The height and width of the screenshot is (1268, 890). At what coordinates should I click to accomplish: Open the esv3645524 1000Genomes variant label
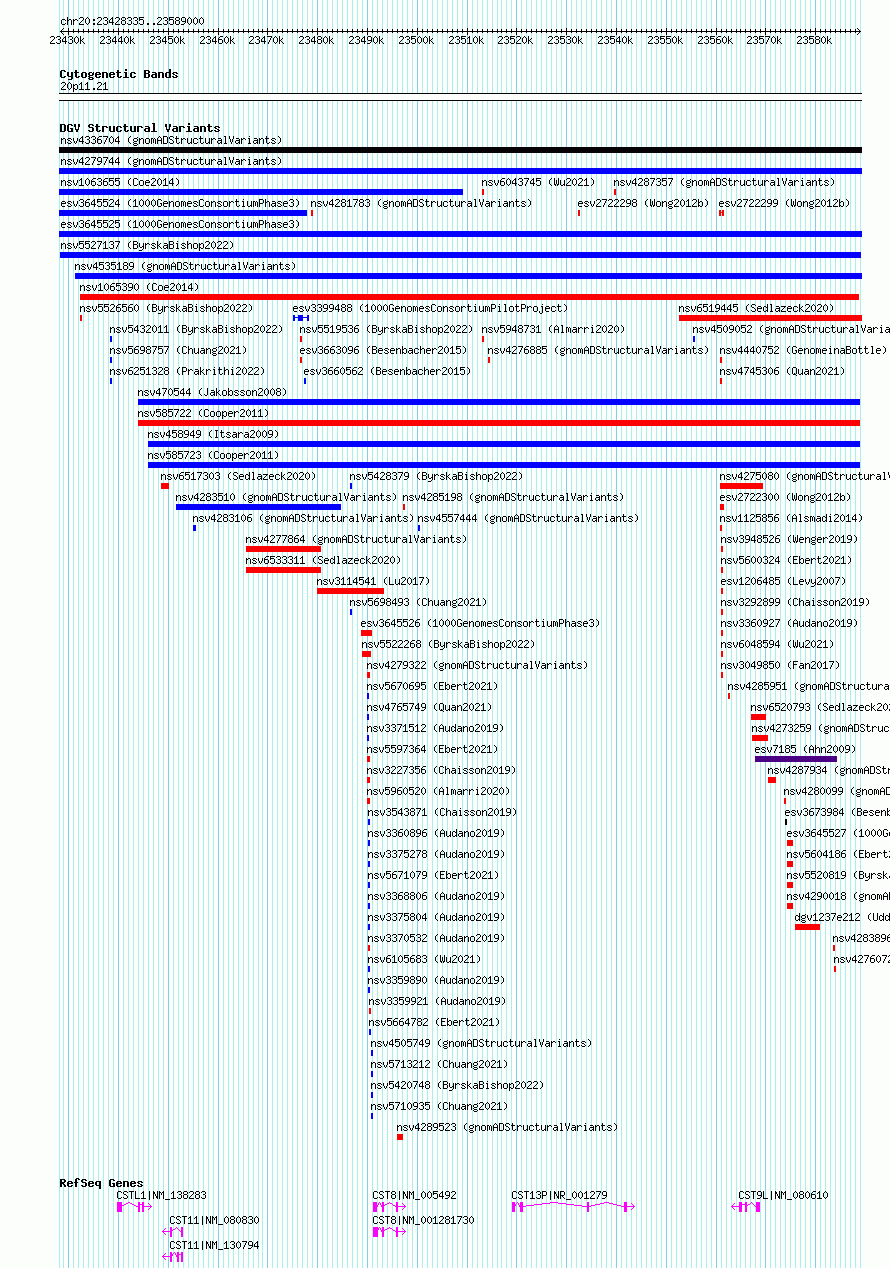pyautogui.click(x=179, y=203)
